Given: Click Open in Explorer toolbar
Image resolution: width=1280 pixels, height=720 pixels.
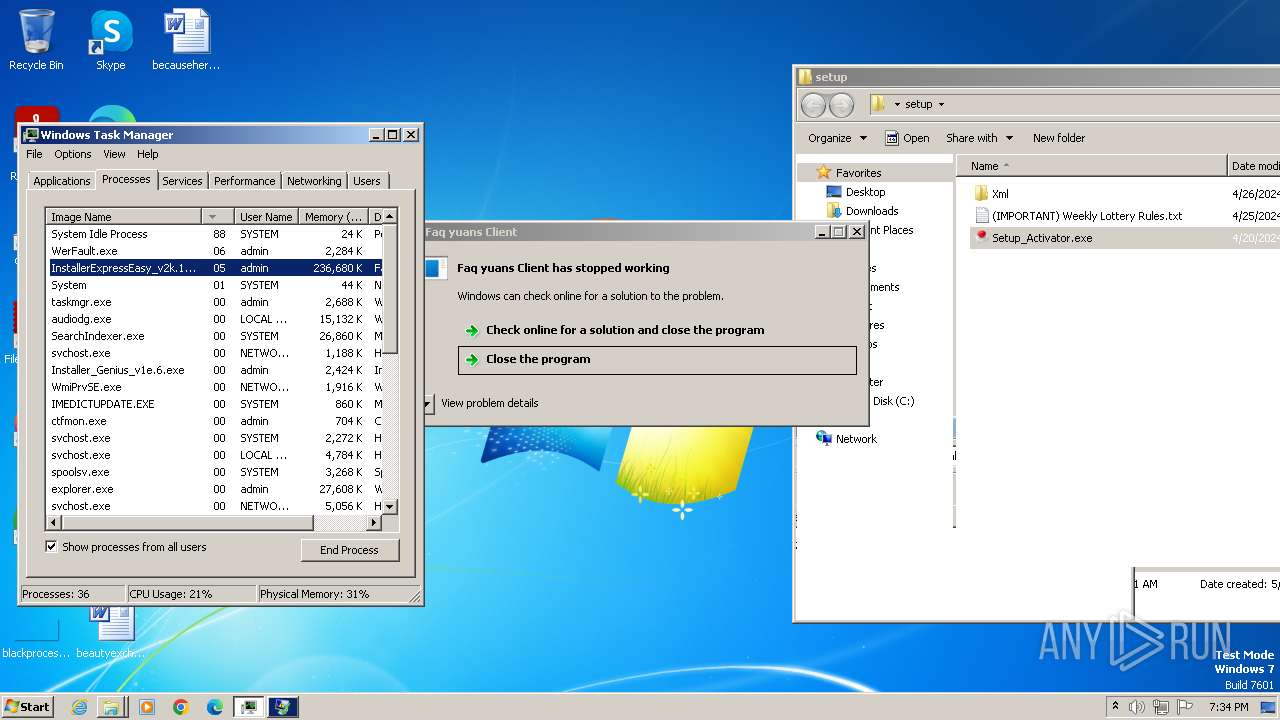Looking at the screenshot, I should [x=907, y=138].
